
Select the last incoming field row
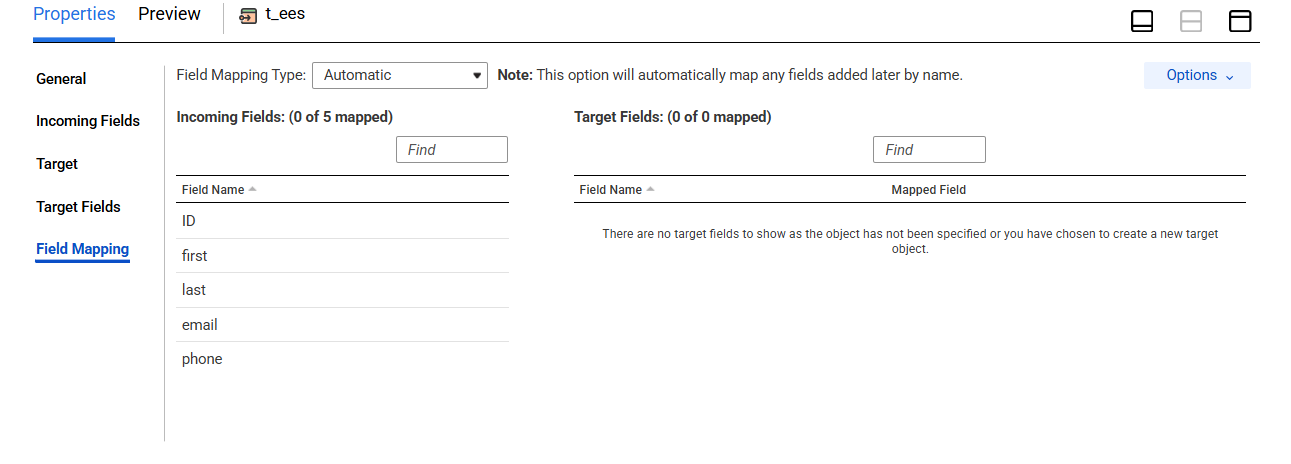[x=342, y=290]
